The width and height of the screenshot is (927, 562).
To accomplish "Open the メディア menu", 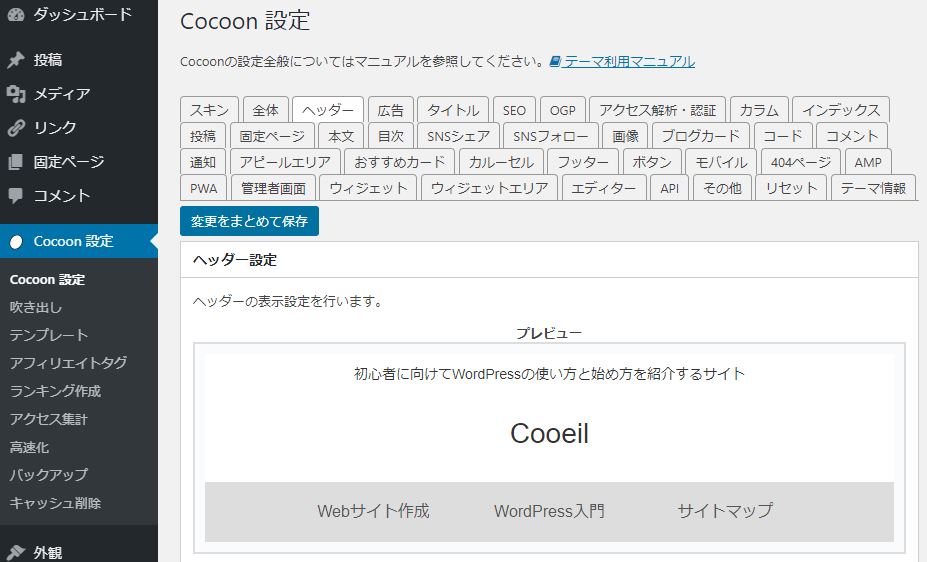I will [x=79, y=94].
